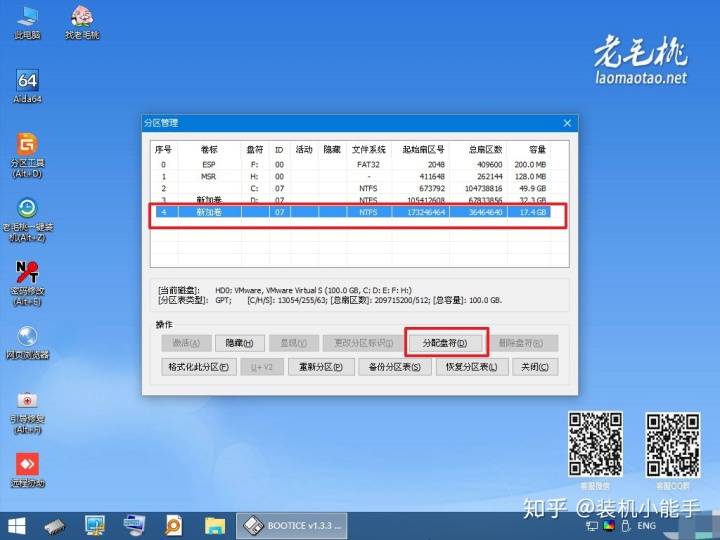
Task: Launch 老毛桃一键装机 (Alt+Z) icon
Action: (27, 219)
